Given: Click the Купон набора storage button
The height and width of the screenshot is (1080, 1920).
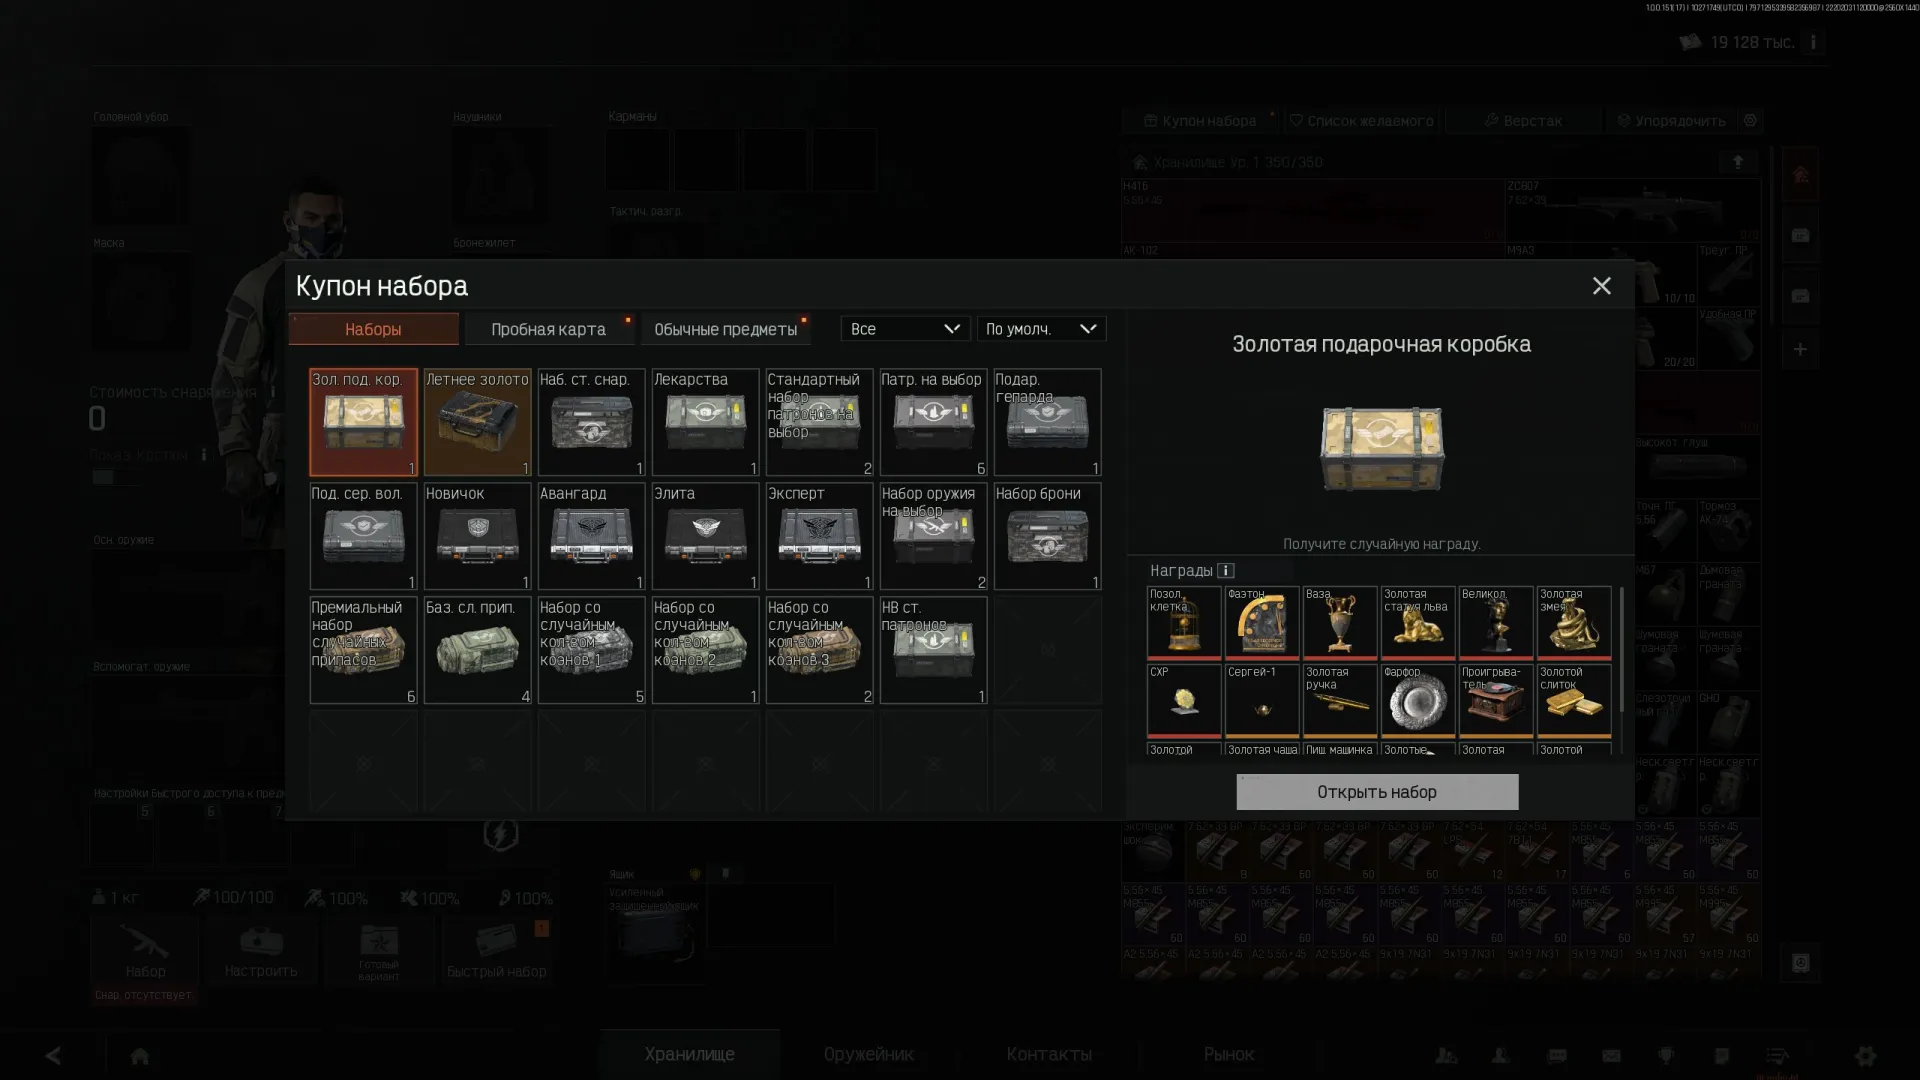Looking at the screenshot, I should [1200, 121].
